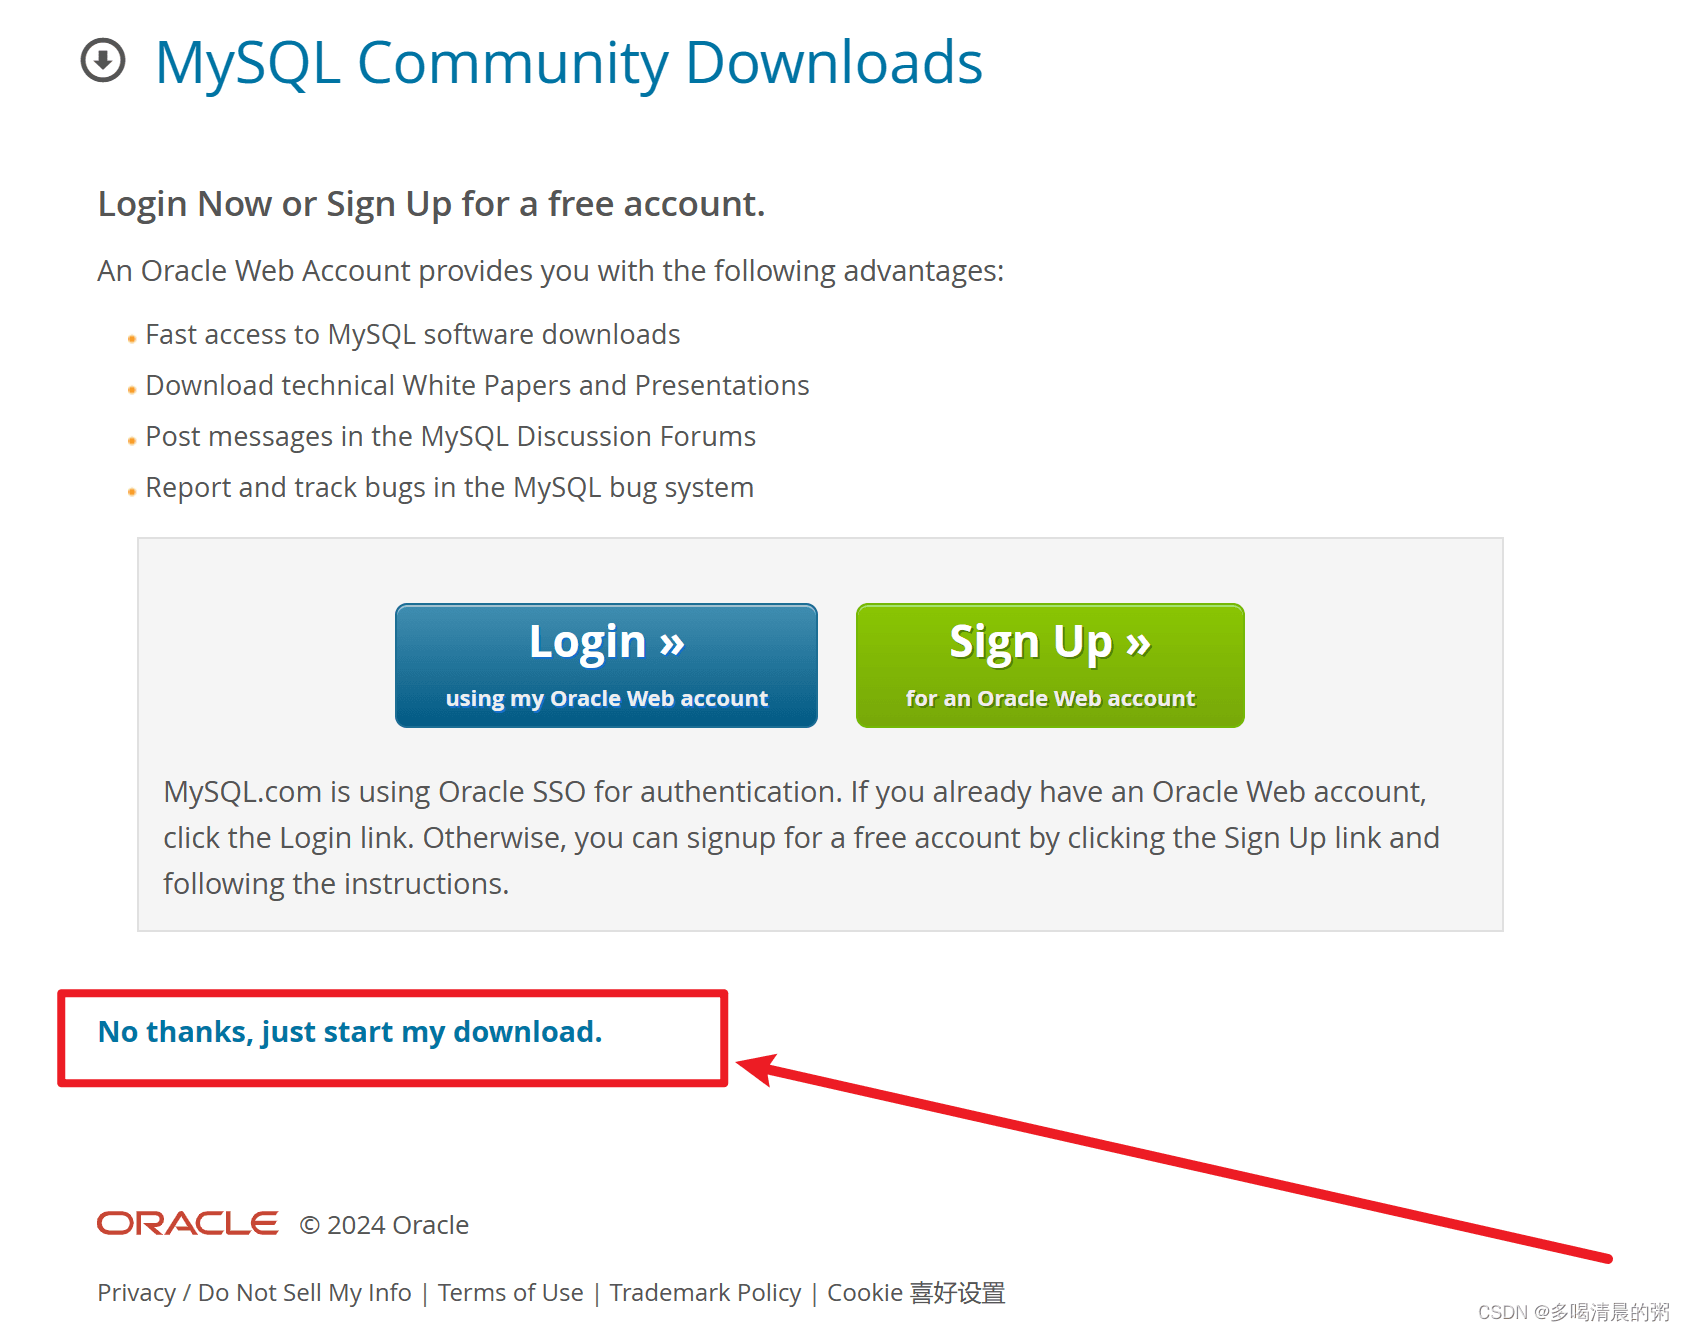Click "No thanks, just start my download"

(x=350, y=1032)
